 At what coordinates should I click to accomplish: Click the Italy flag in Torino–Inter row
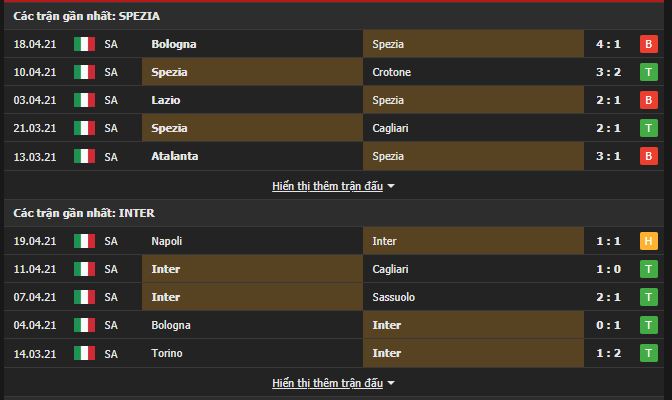[x=84, y=353]
